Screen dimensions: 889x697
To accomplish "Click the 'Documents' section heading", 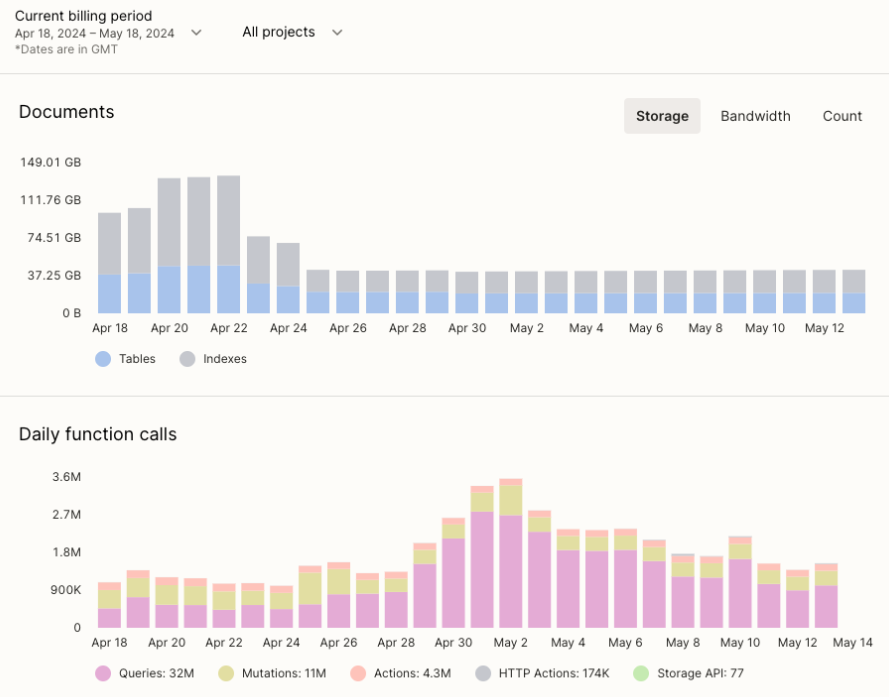I will [x=66, y=112].
